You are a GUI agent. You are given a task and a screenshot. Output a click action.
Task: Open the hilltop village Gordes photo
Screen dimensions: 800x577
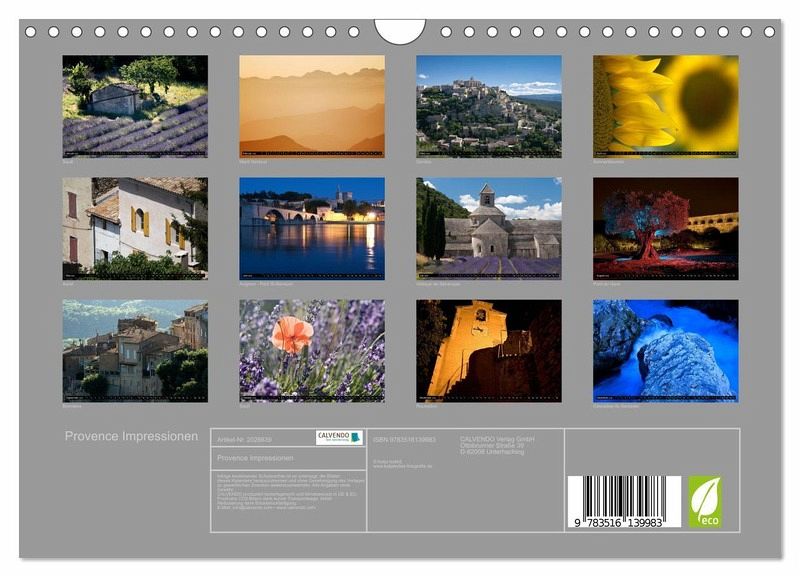coord(488,105)
